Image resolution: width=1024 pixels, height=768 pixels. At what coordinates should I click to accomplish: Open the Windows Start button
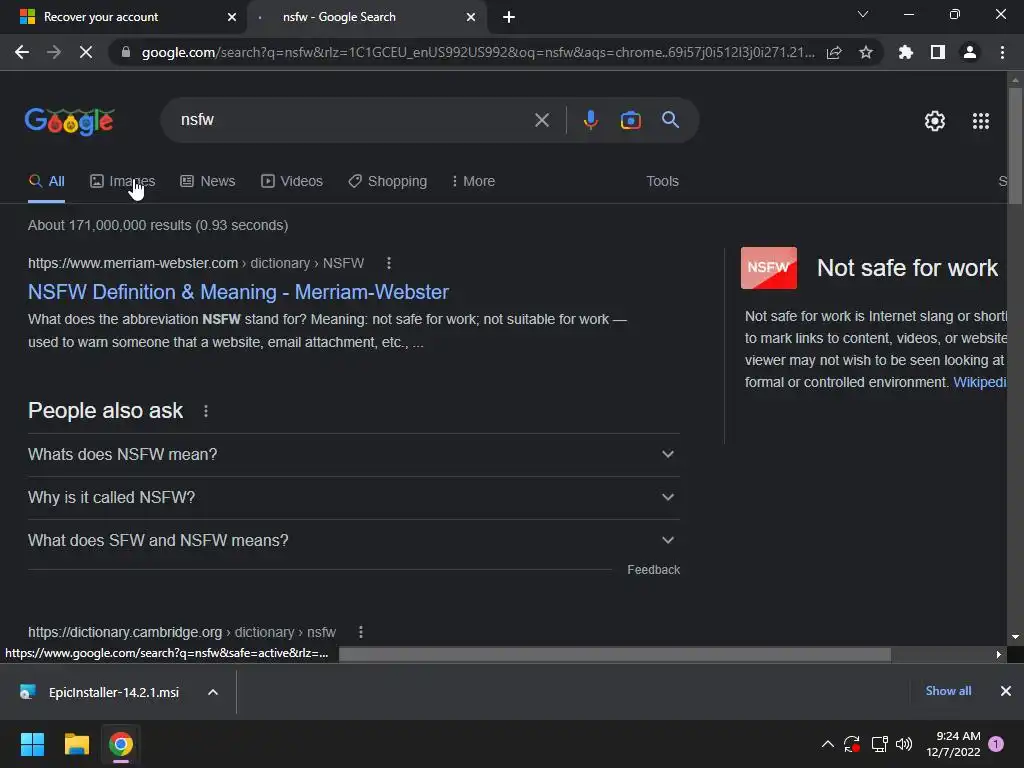pyautogui.click(x=32, y=744)
